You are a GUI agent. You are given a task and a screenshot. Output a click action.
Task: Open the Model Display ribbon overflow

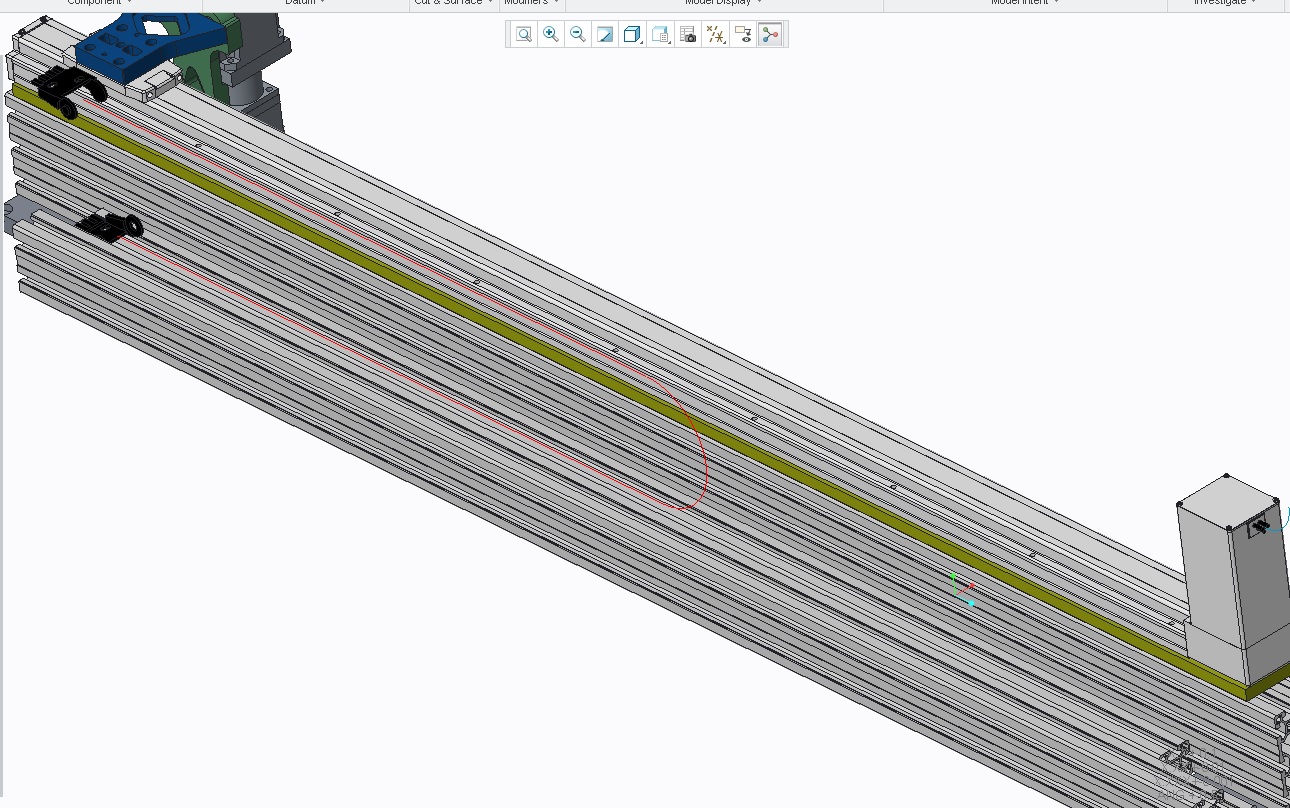[757, 2]
